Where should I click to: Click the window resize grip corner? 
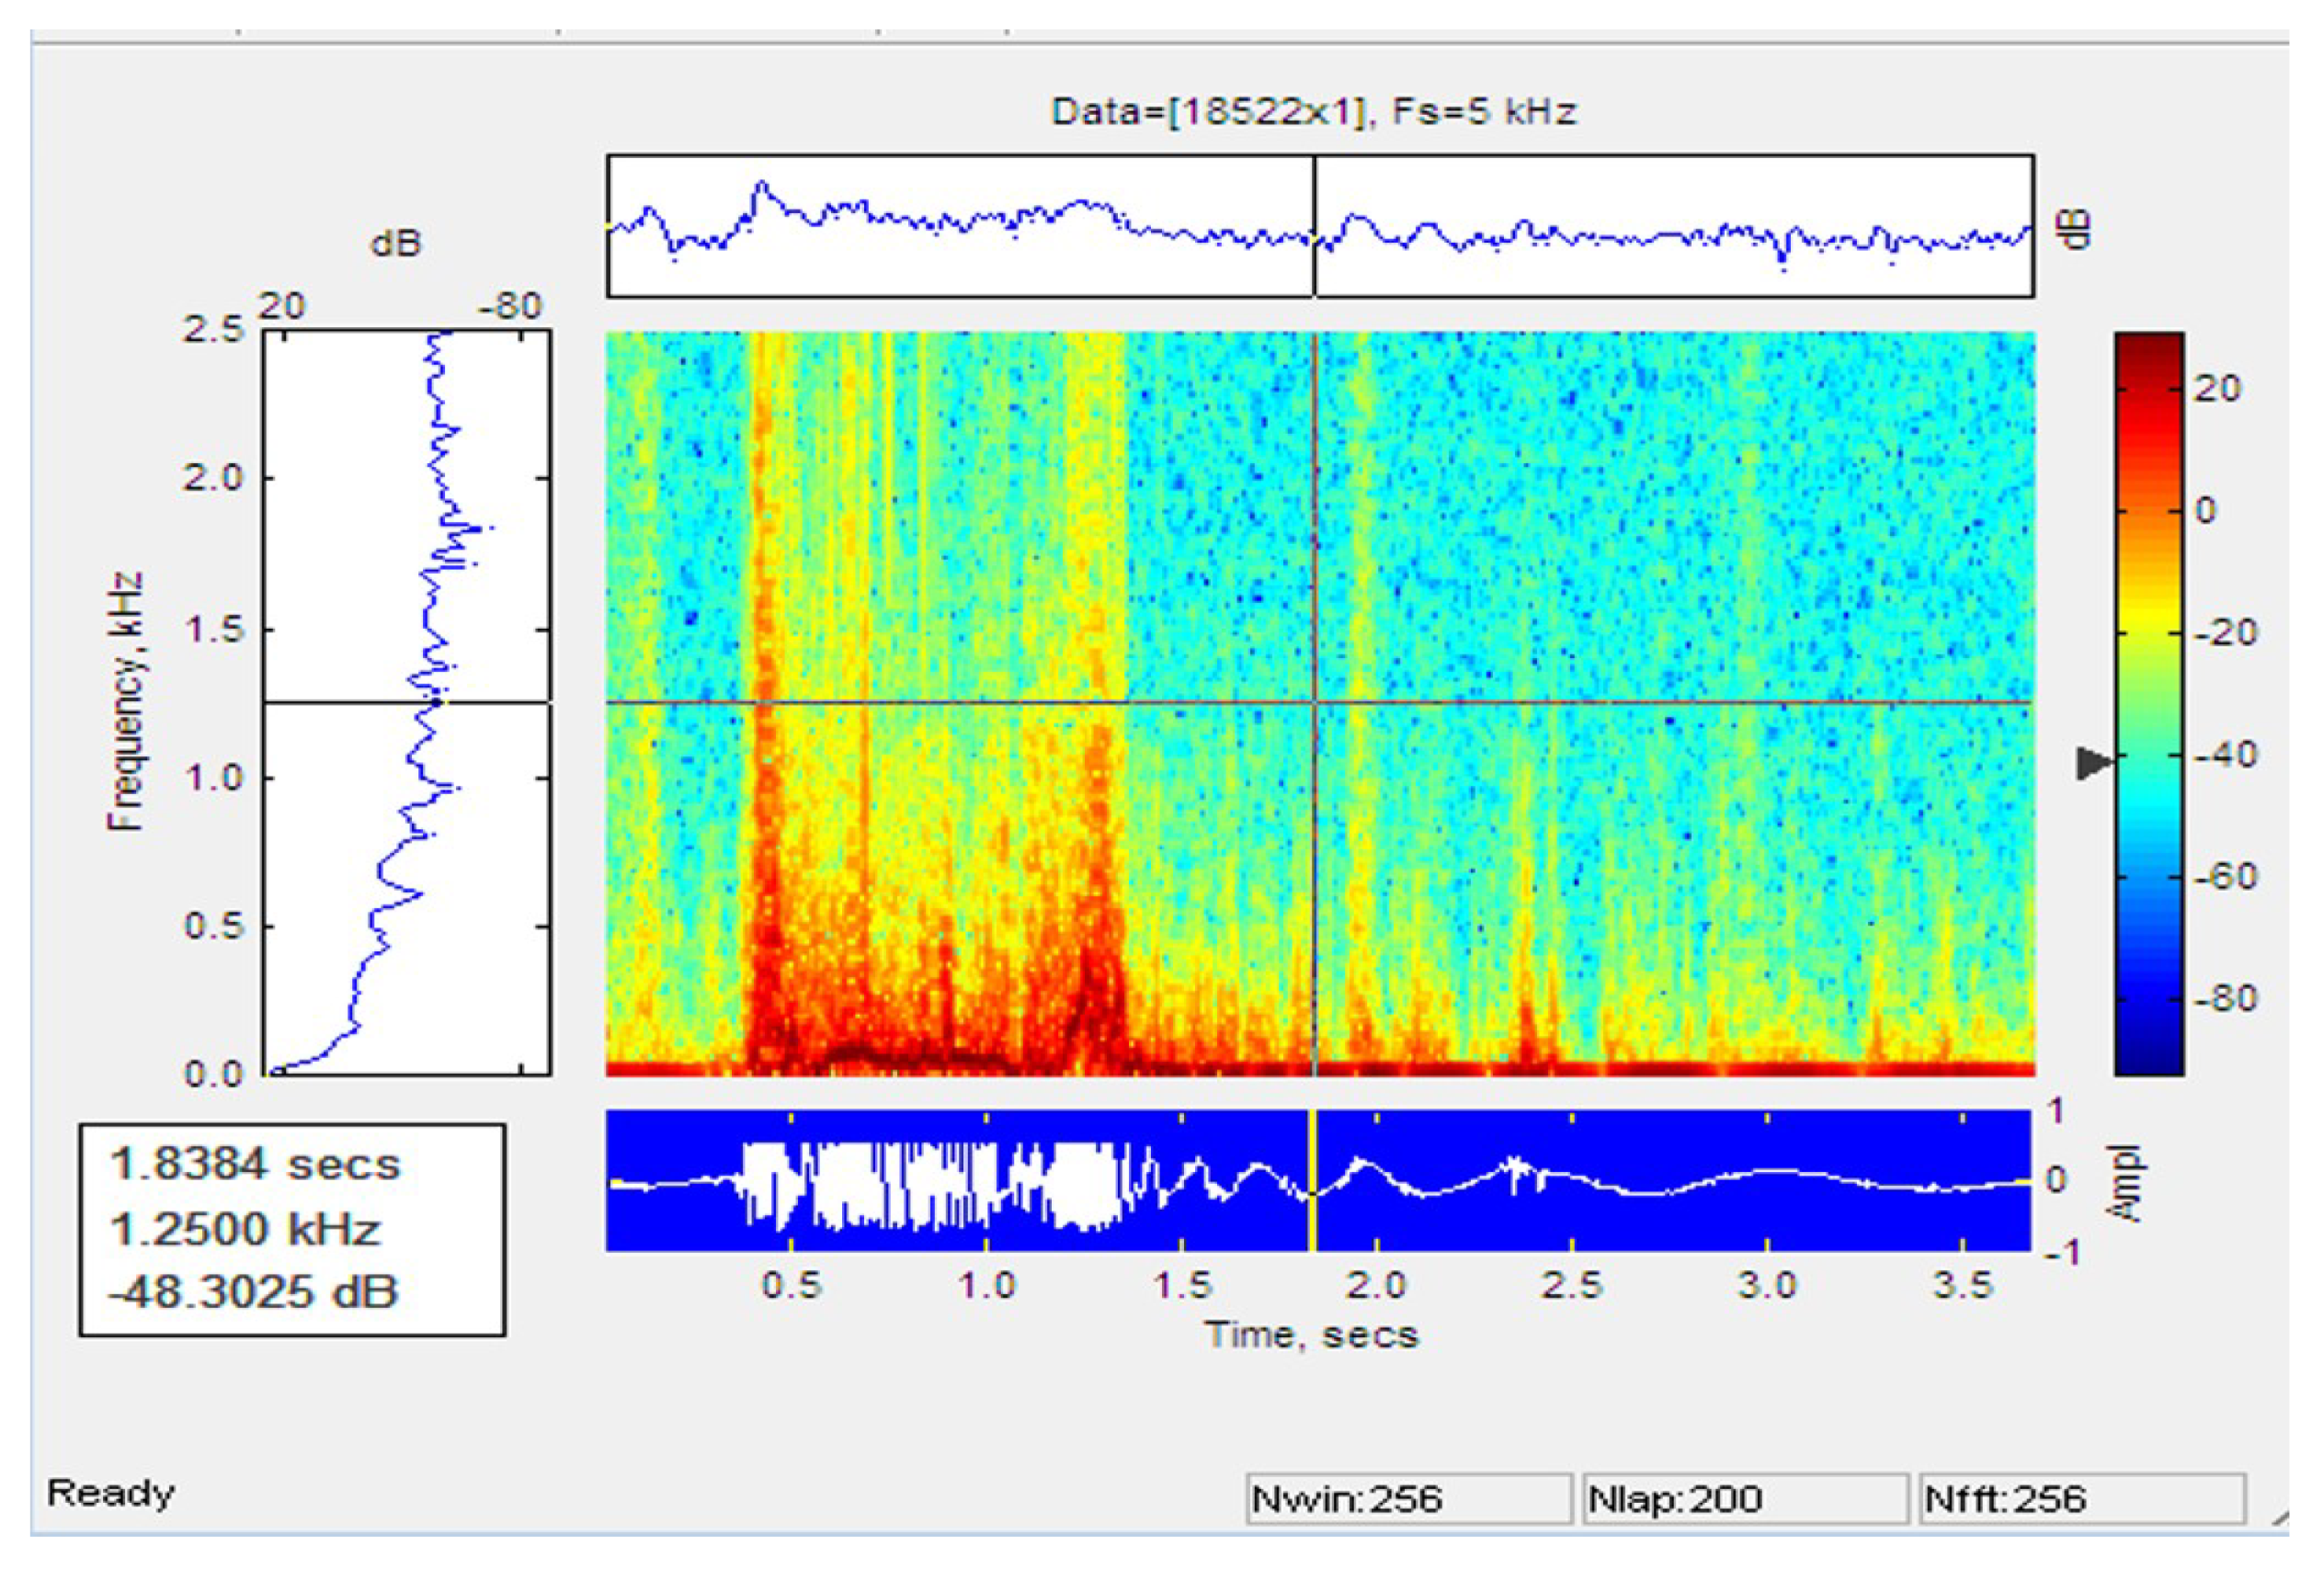[2279, 1520]
